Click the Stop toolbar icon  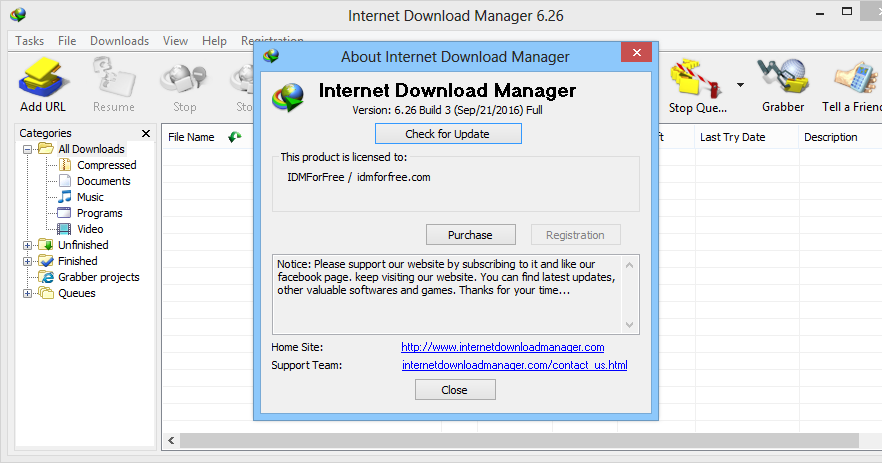coord(184,84)
